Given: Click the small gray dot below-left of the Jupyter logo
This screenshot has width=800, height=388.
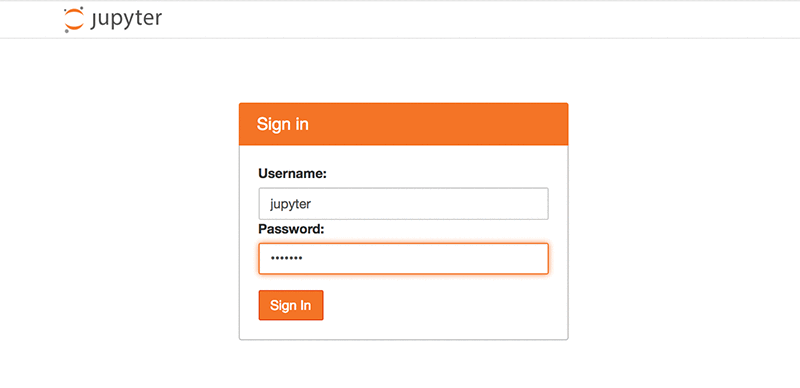Looking at the screenshot, I should point(66,31).
